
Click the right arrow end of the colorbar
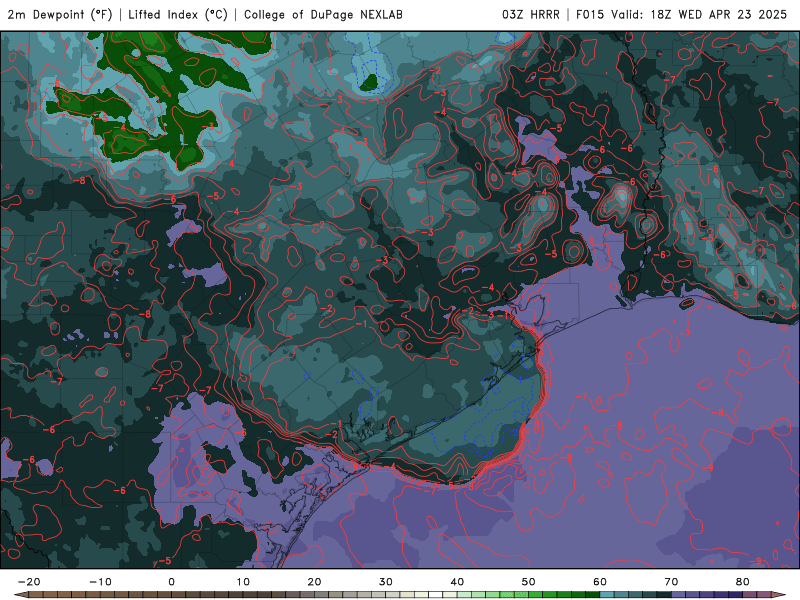pos(779,595)
